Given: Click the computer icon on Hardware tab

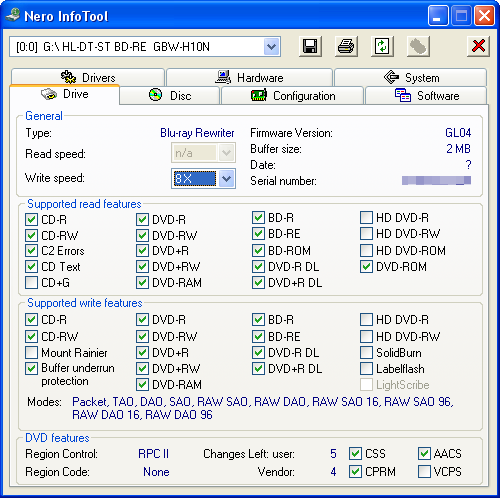Looking at the screenshot, I should [223, 77].
